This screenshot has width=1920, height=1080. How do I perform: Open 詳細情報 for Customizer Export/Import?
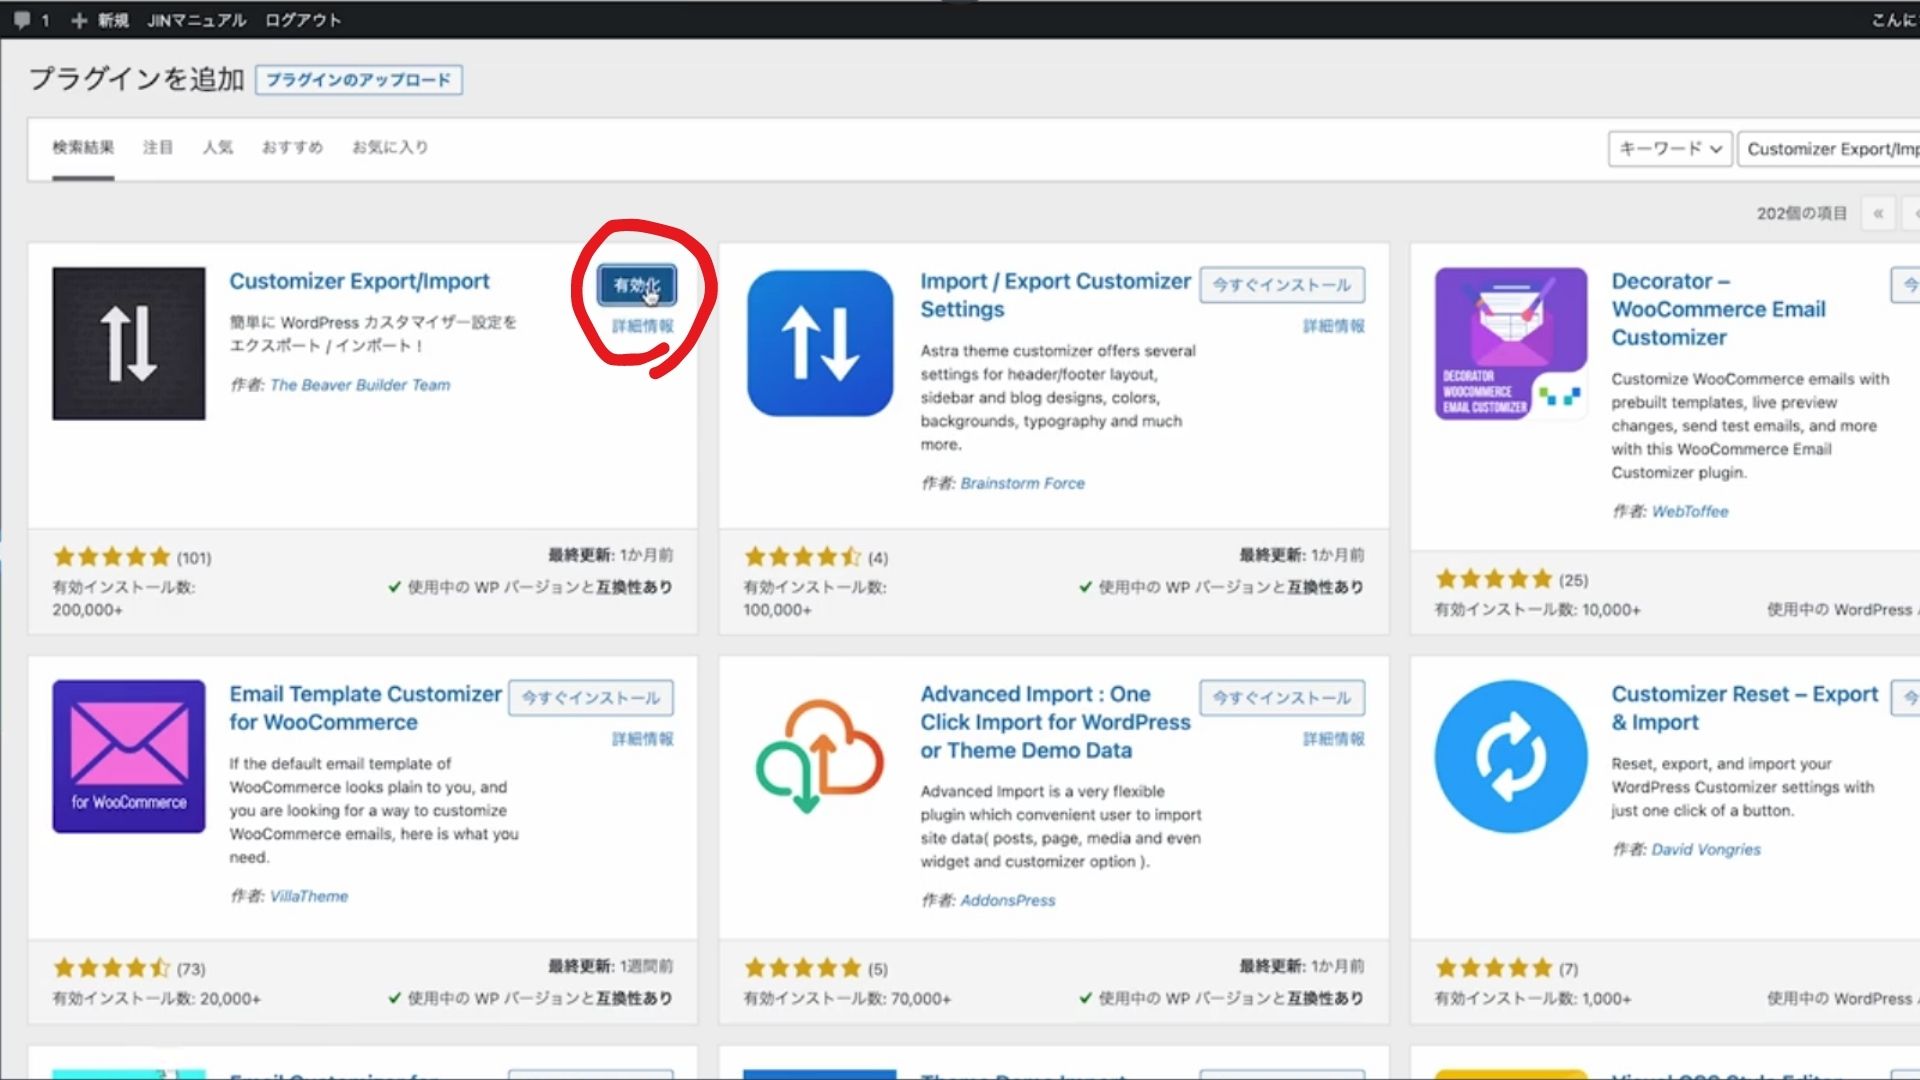click(x=642, y=326)
